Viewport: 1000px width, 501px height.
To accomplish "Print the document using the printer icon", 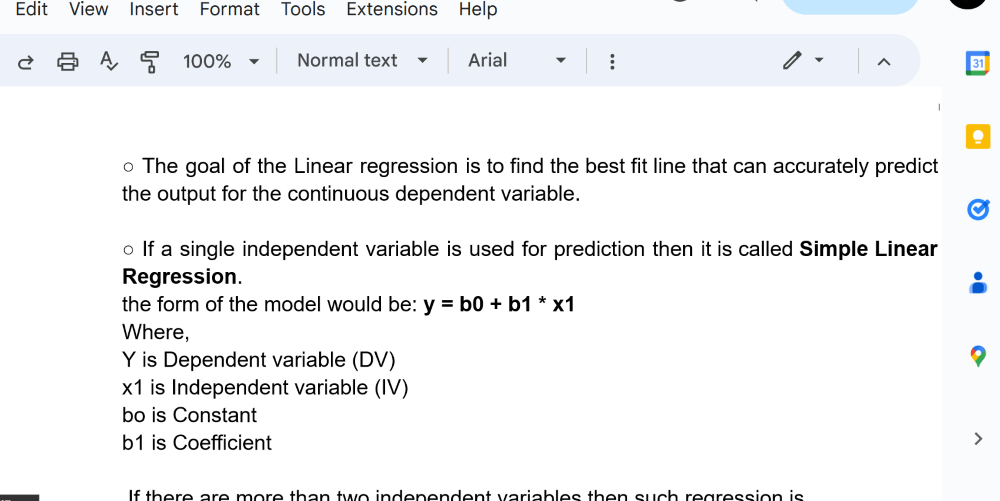I will click(x=68, y=62).
